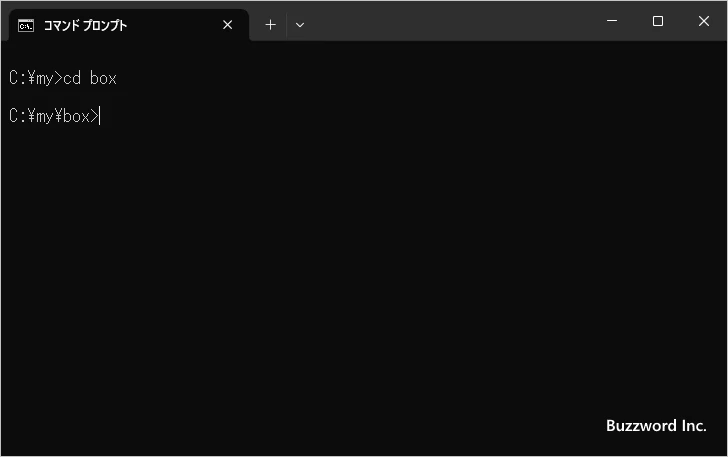Close the コマンド プロンプト tab

(227, 25)
